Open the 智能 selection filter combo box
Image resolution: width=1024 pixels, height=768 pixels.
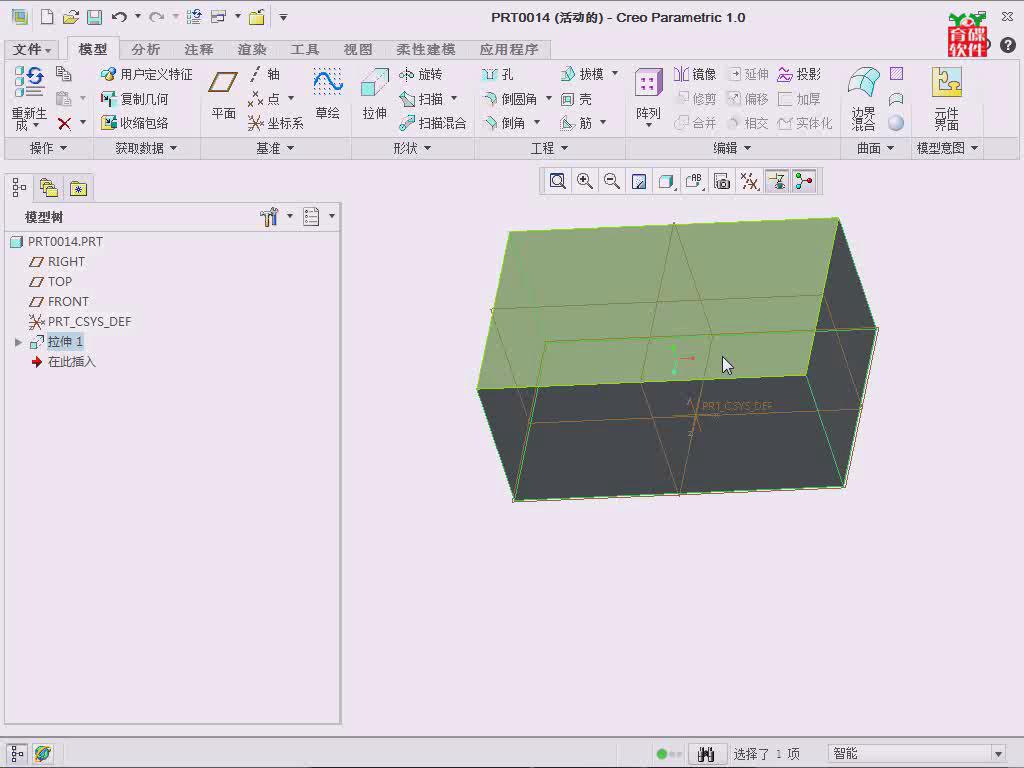(917, 754)
